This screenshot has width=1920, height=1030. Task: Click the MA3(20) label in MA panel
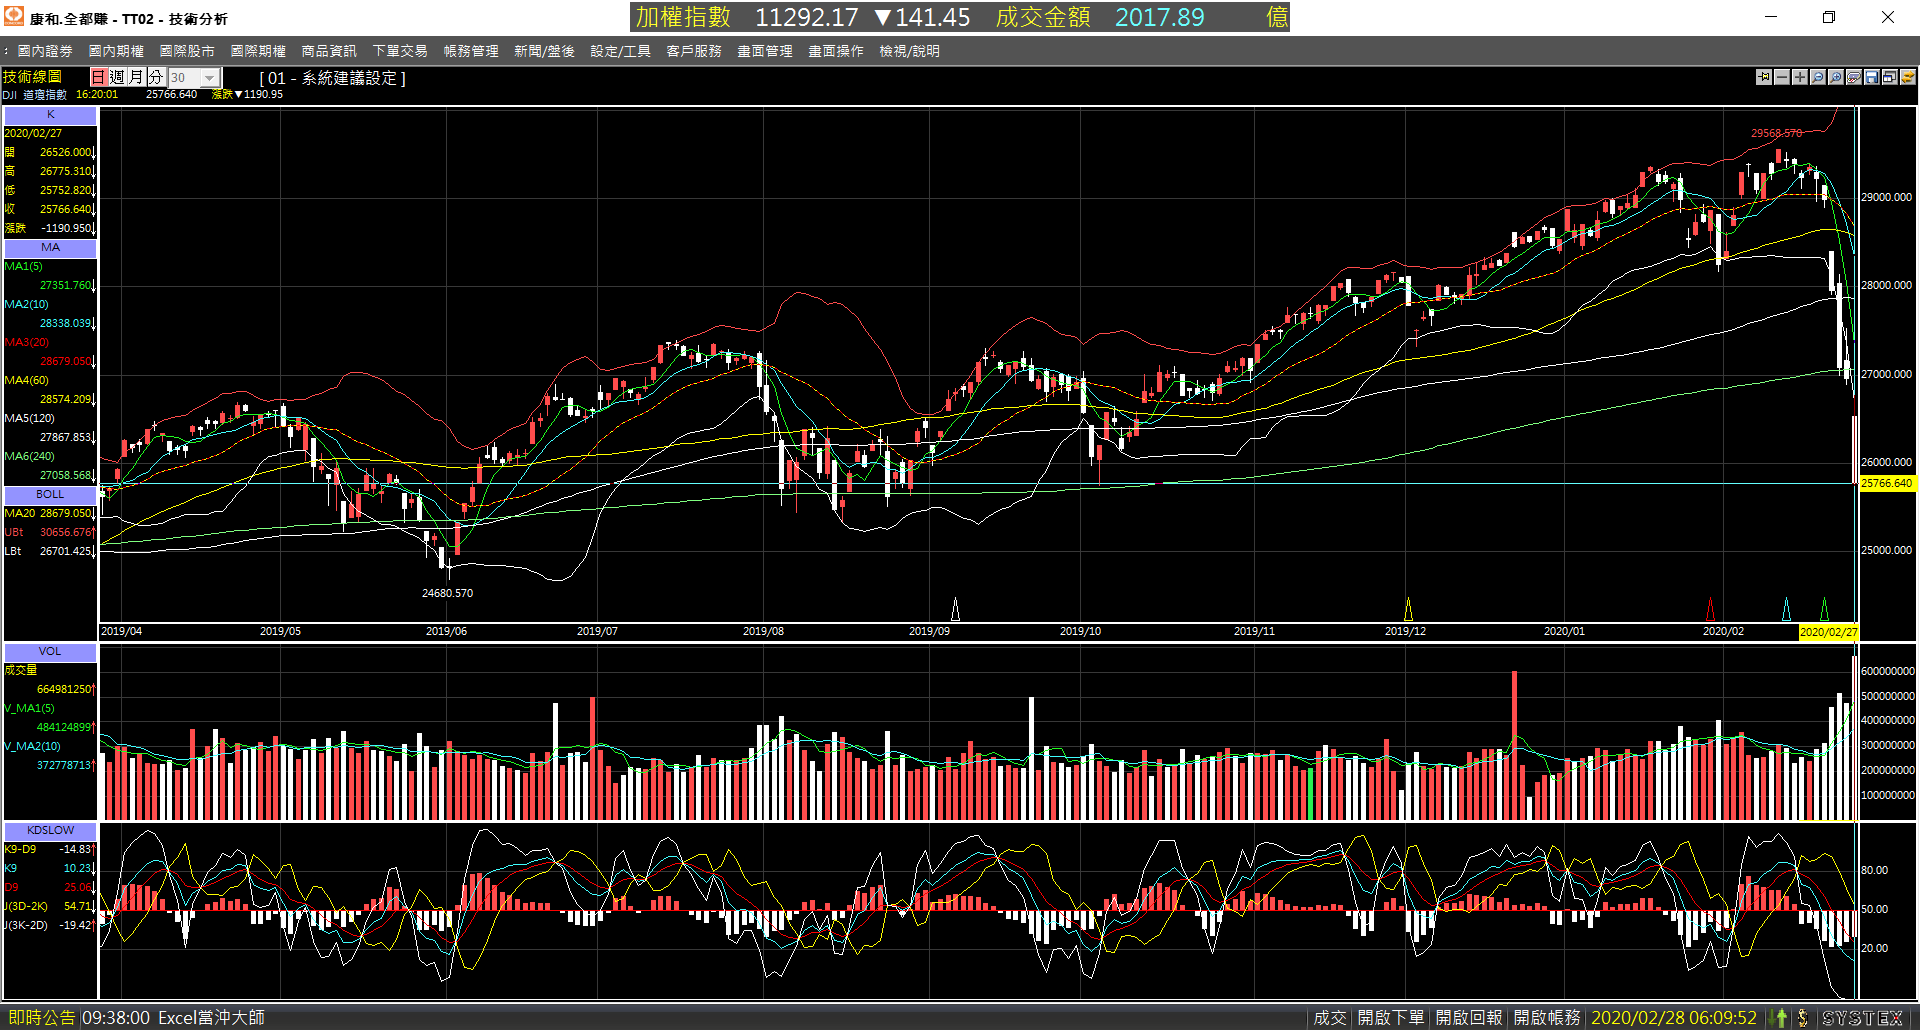27,343
